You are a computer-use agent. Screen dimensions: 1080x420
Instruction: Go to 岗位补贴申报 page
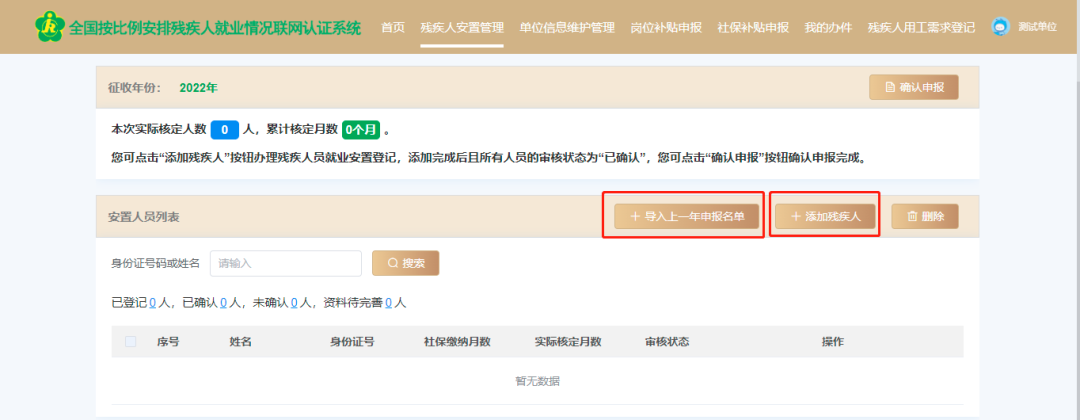click(666, 27)
